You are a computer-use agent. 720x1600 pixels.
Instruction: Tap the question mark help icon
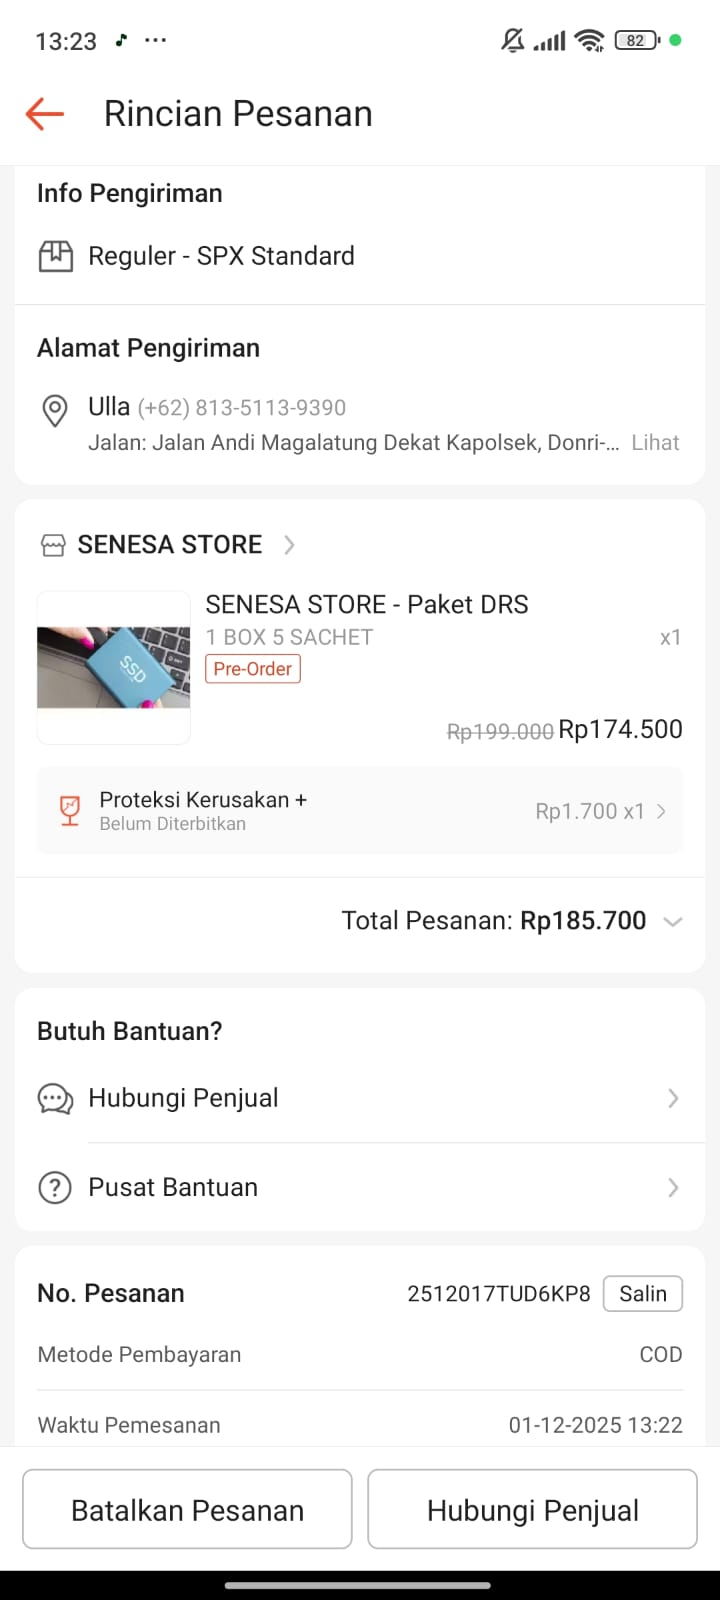tap(55, 1188)
